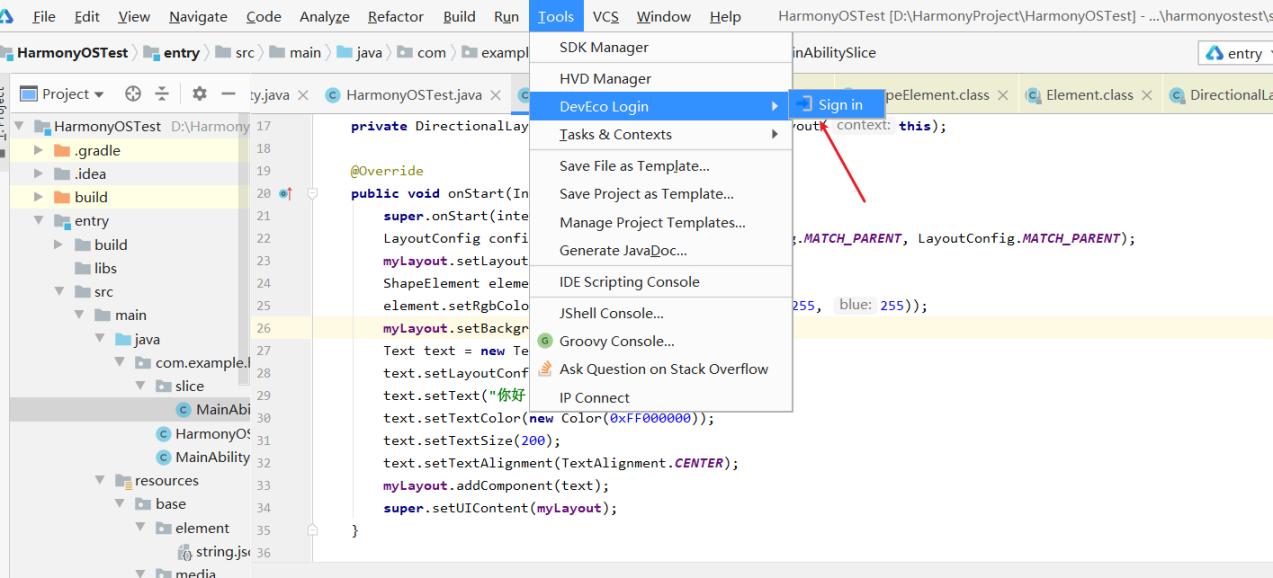This screenshot has height=578, width=1273.
Task: Click the Sign in arrow icon
Action: point(805,105)
